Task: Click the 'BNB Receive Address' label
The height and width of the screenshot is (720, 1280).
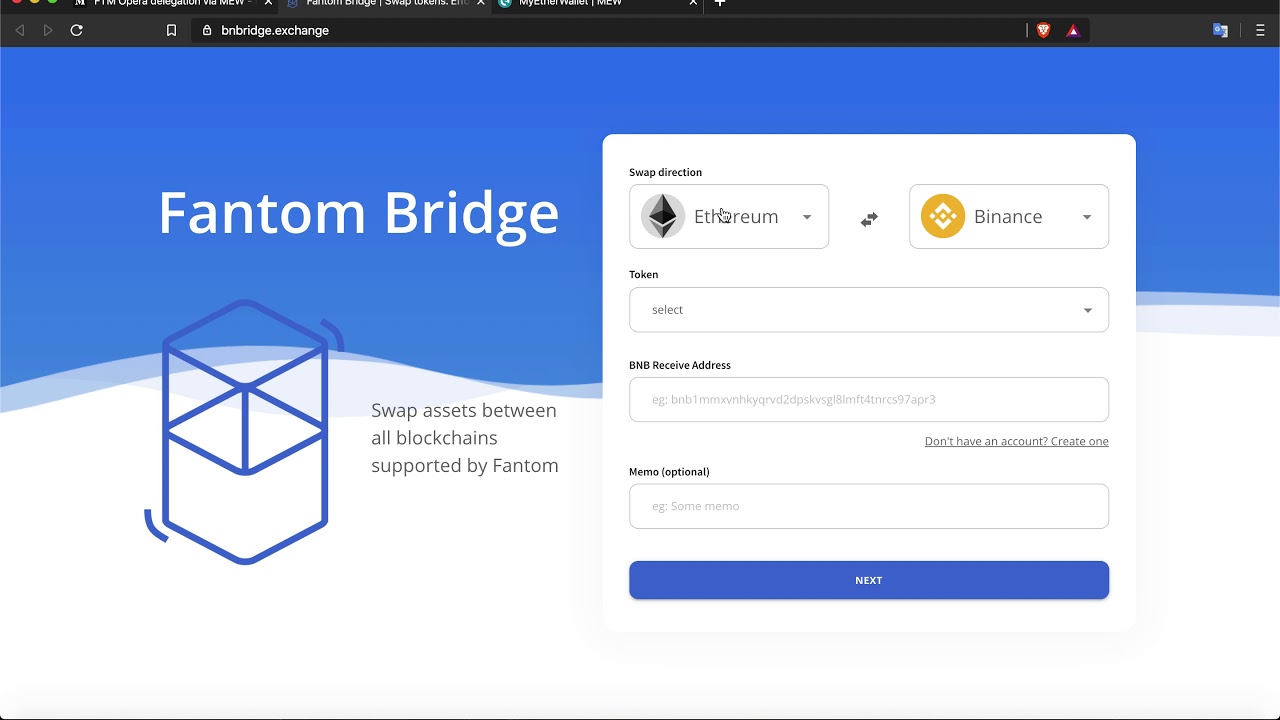Action: coord(679,365)
